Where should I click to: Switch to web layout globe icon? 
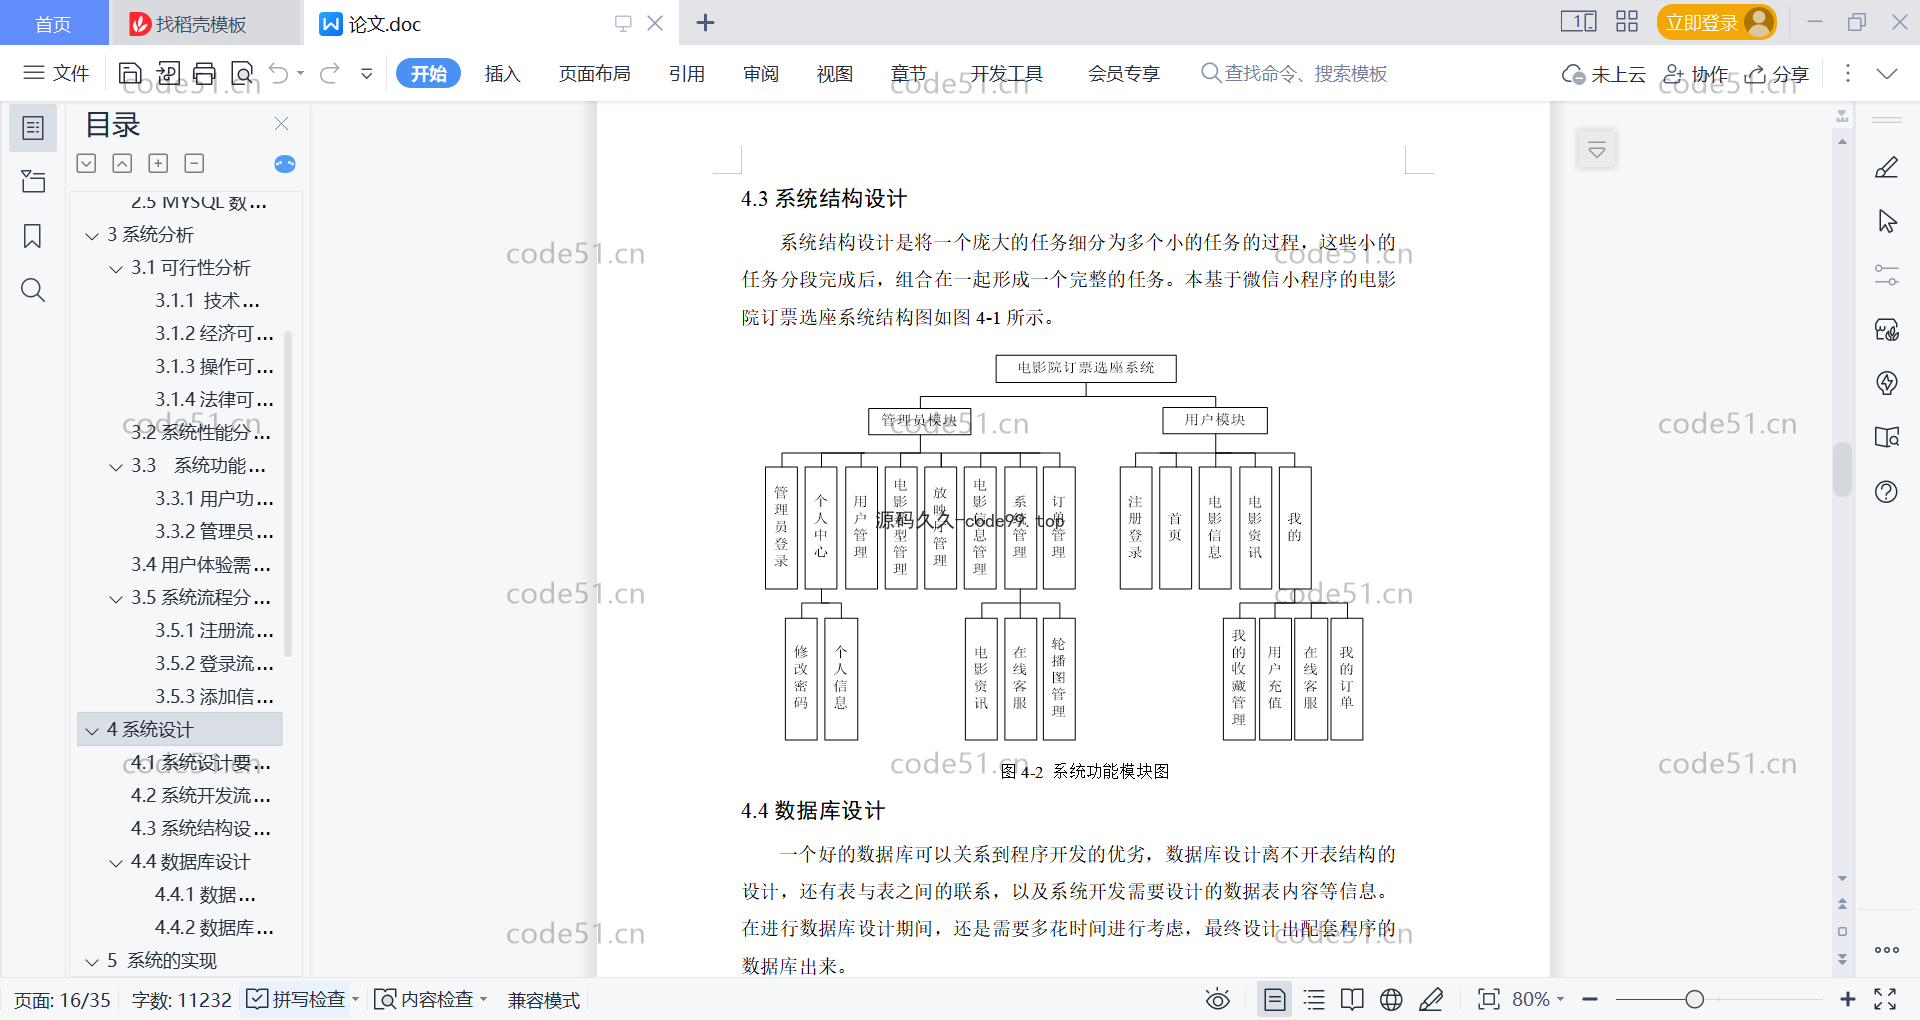pos(1391,999)
